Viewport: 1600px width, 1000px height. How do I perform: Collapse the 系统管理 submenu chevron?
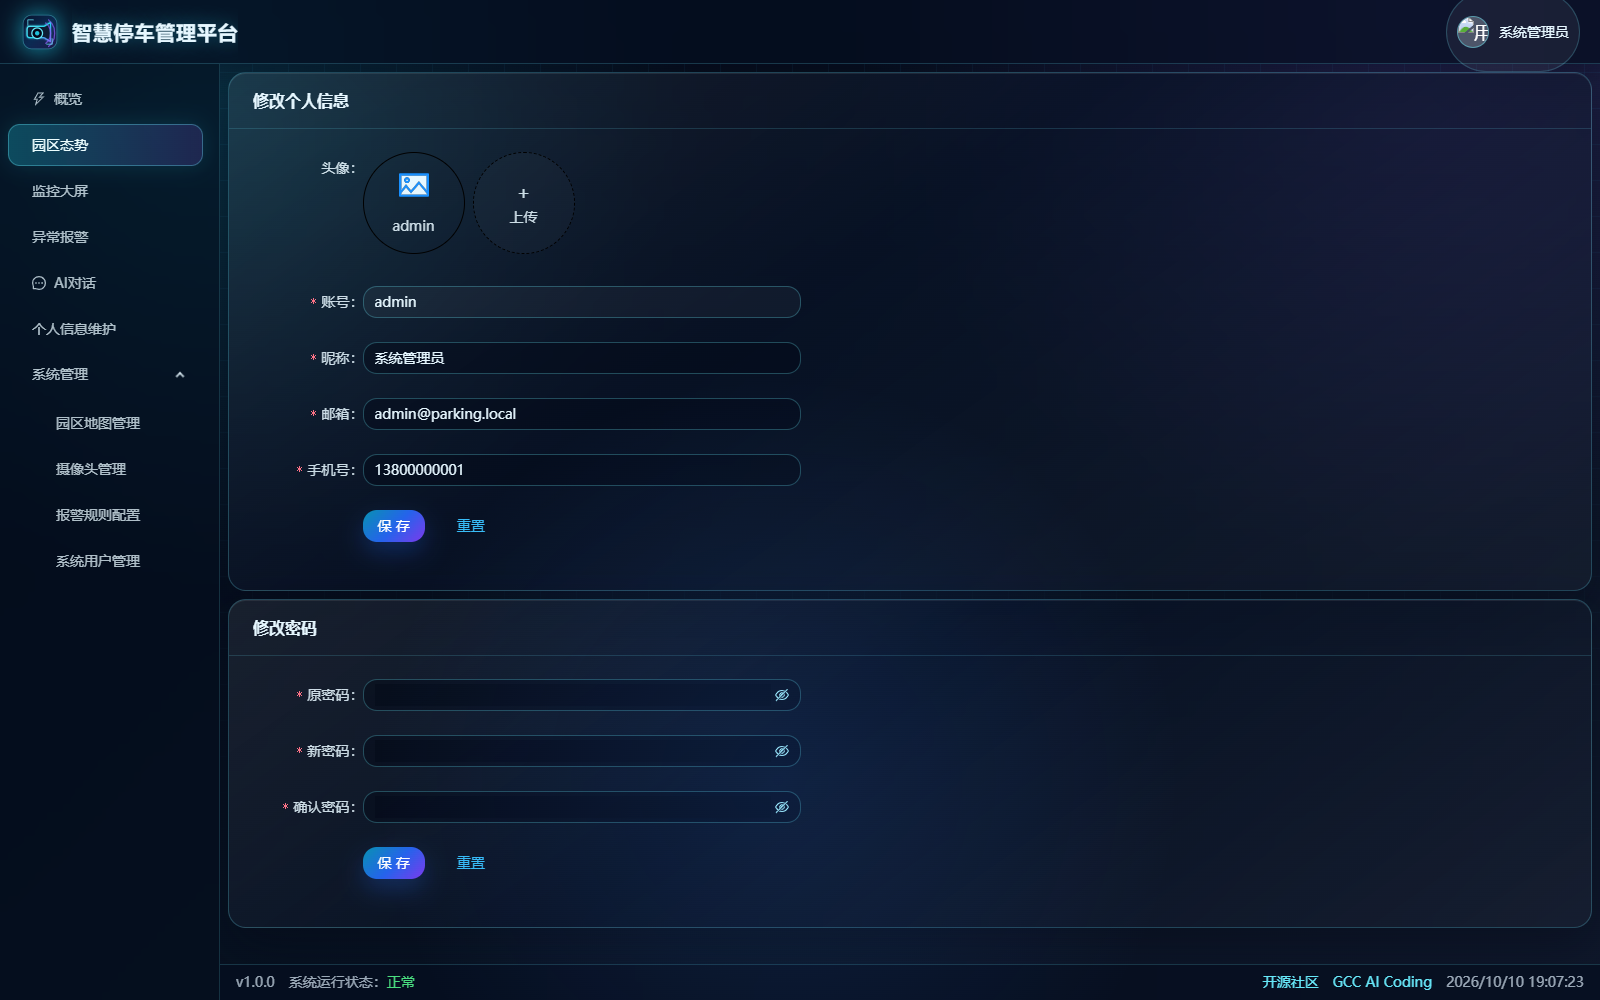(x=180, y=375)
